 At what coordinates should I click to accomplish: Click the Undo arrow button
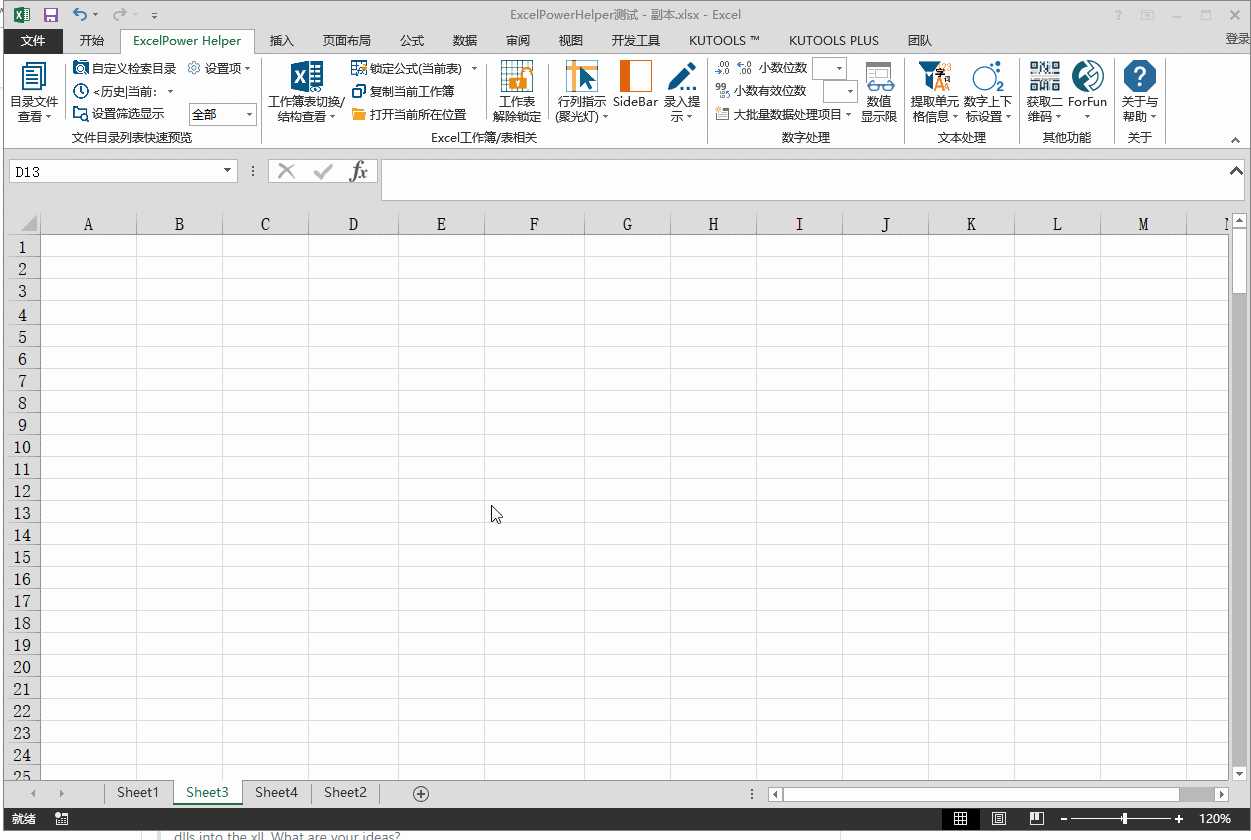tap(80, 15)
